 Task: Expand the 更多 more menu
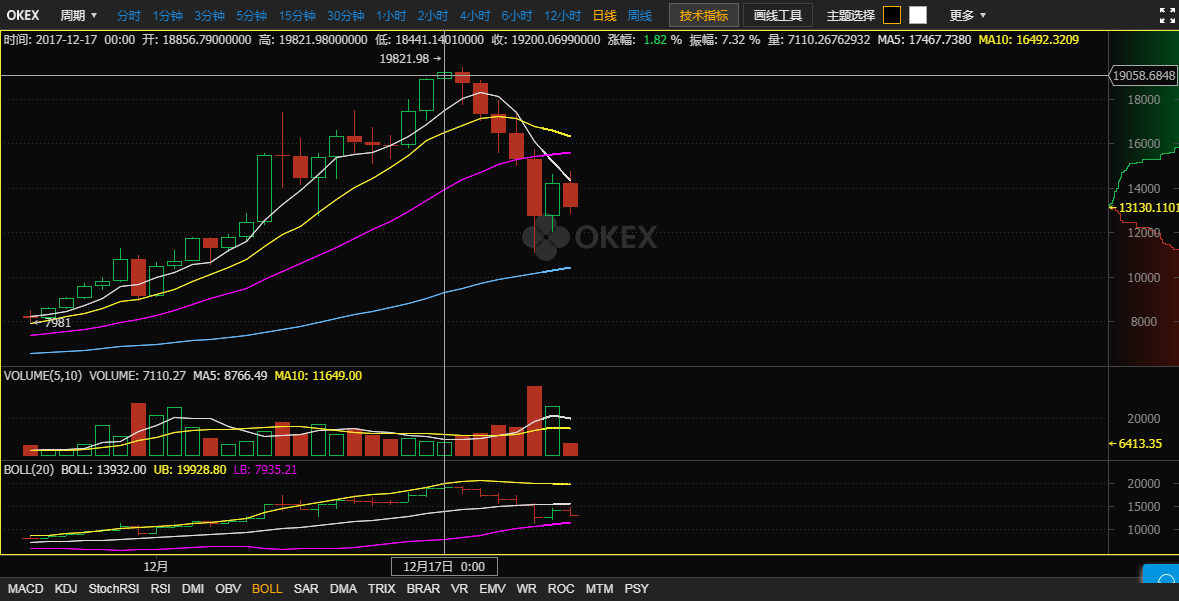tap(967, 15)
